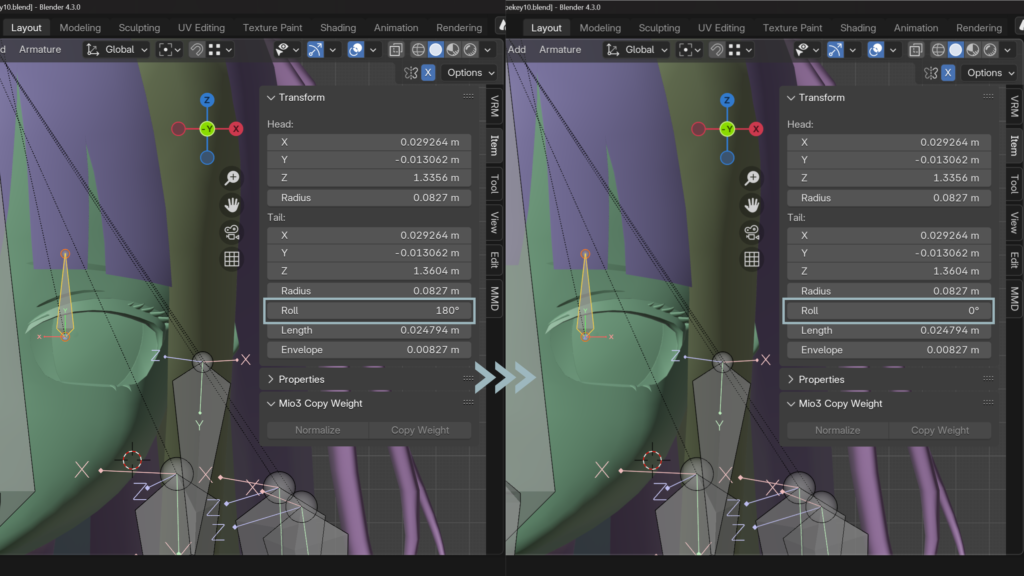Click Copy Weight button in left sidebar

pyautogui.click(x=420, y=430)
